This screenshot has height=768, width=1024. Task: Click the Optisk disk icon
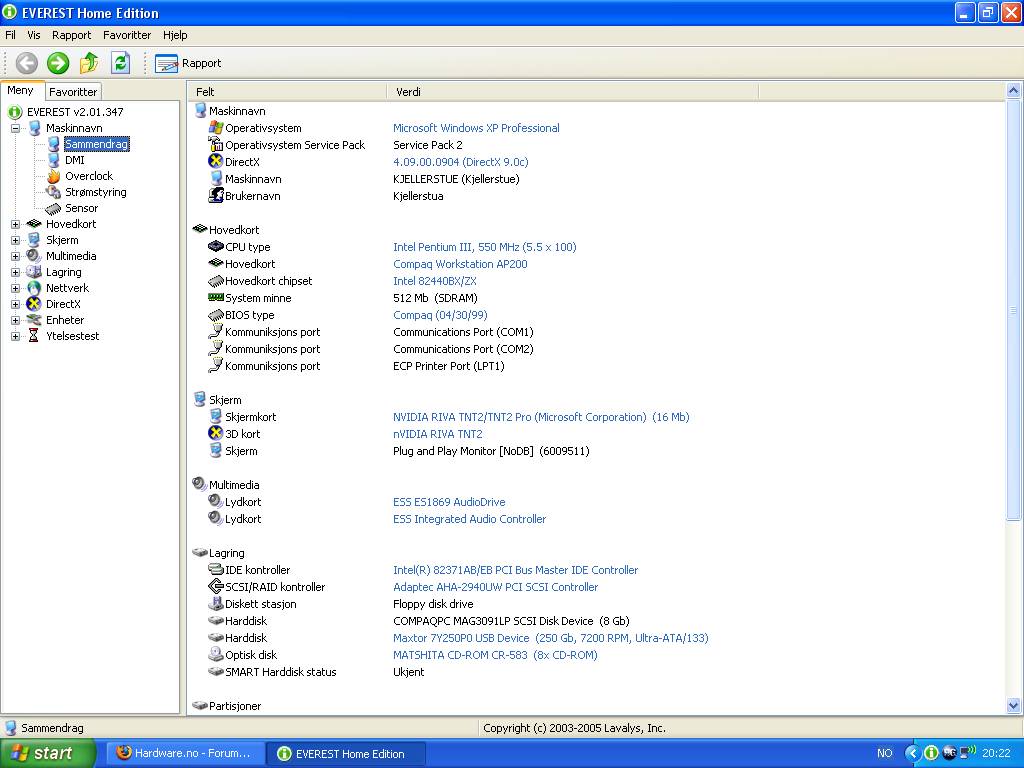pyautogui.click(x=216, y=654)
